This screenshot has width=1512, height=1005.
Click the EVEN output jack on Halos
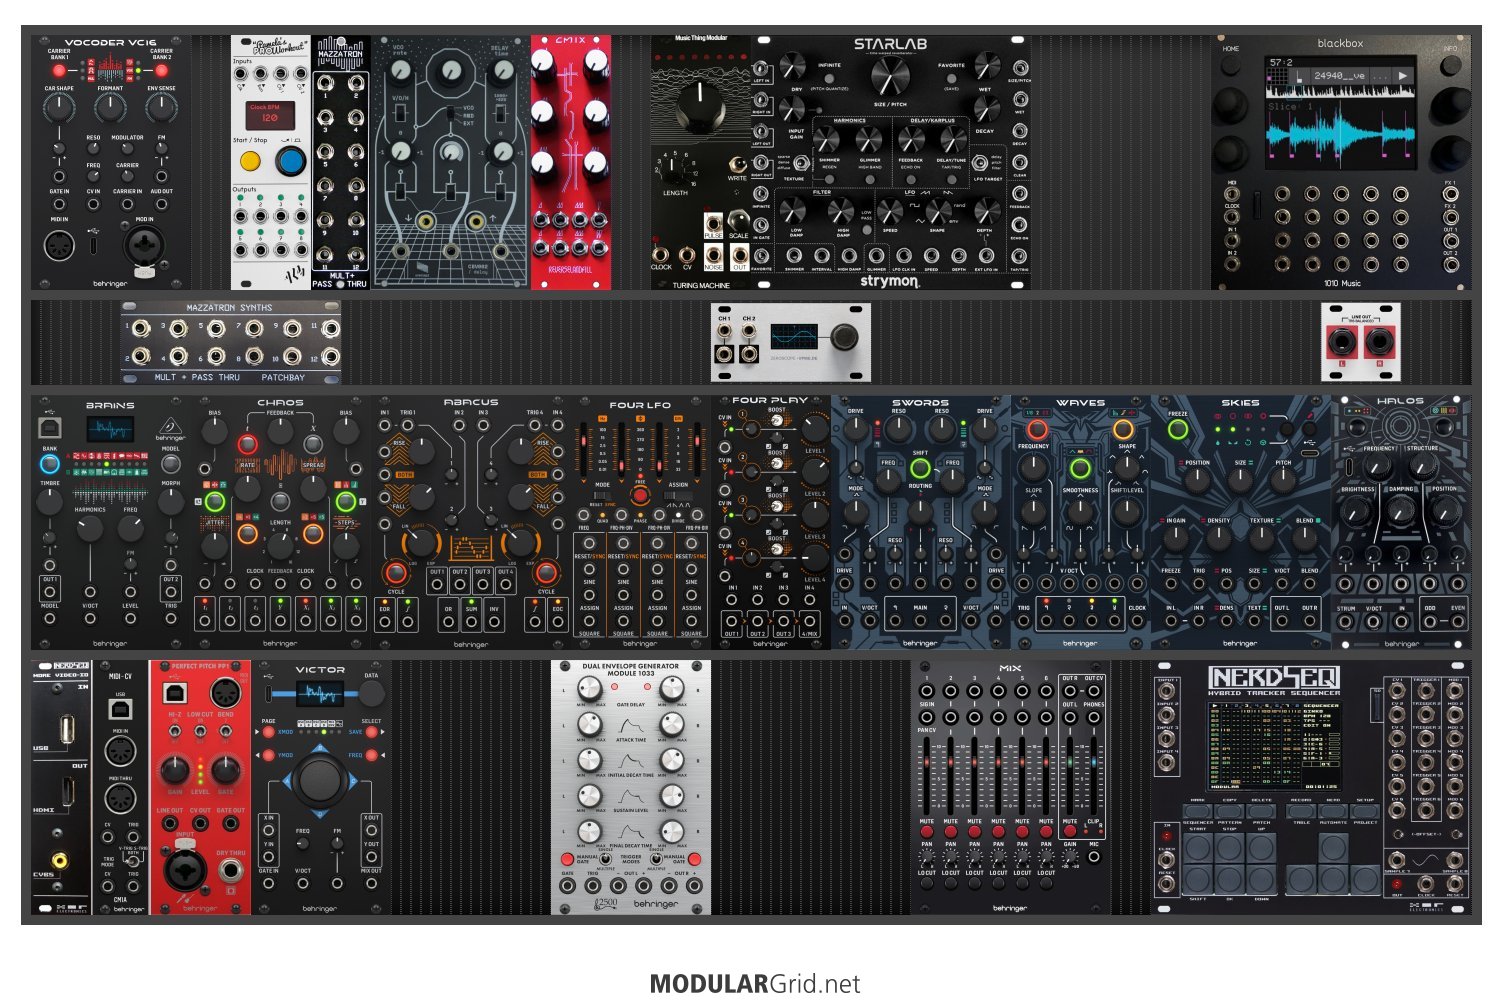click(x=1457, y=621)
